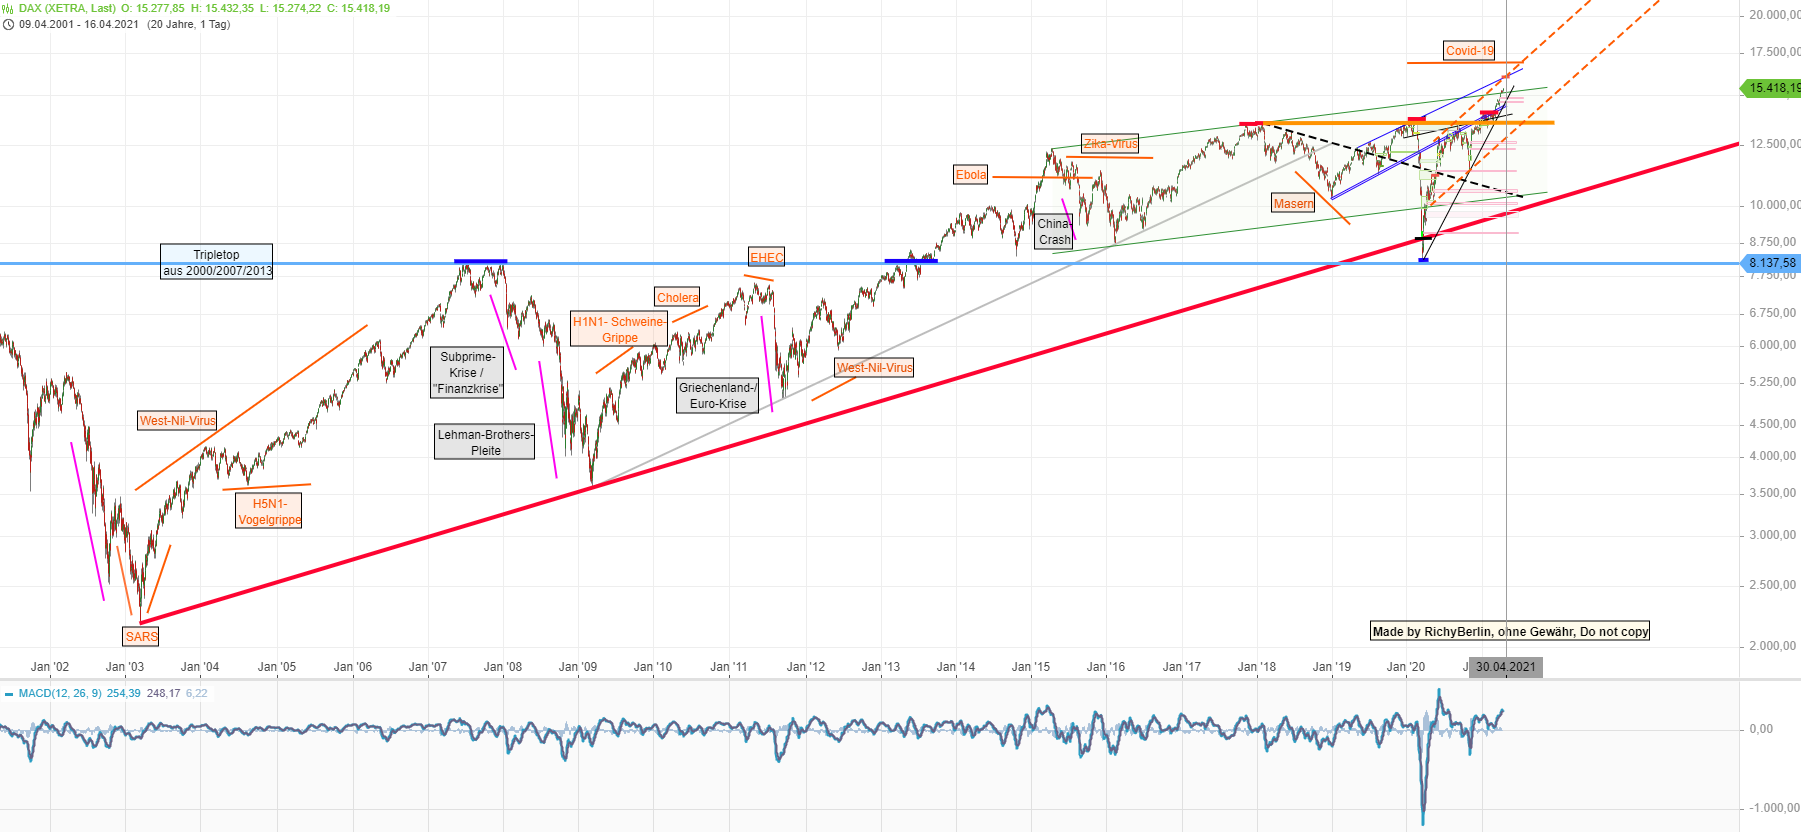Click the high value H: 15.432,35
Image resolution: width=1801 pixels, height=832 pixels.
(222, 8)
